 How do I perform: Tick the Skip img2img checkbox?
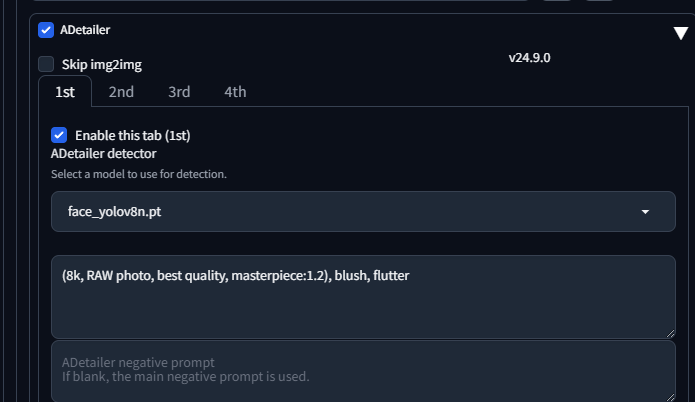coord(46,64)
